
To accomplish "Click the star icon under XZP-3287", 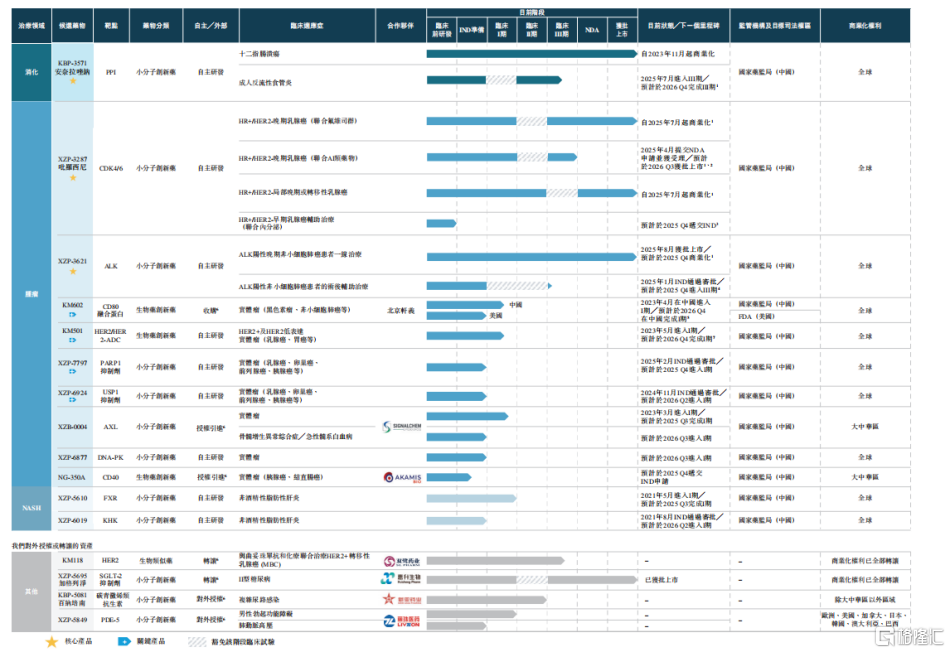I will click(x=72, y=178).
